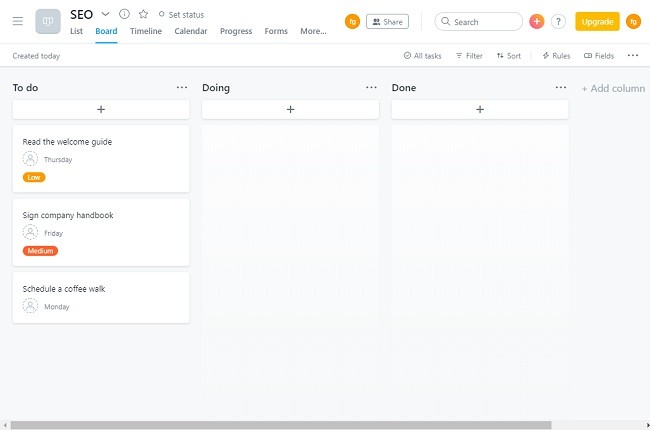Click the Upgrade button

point(597,22)
